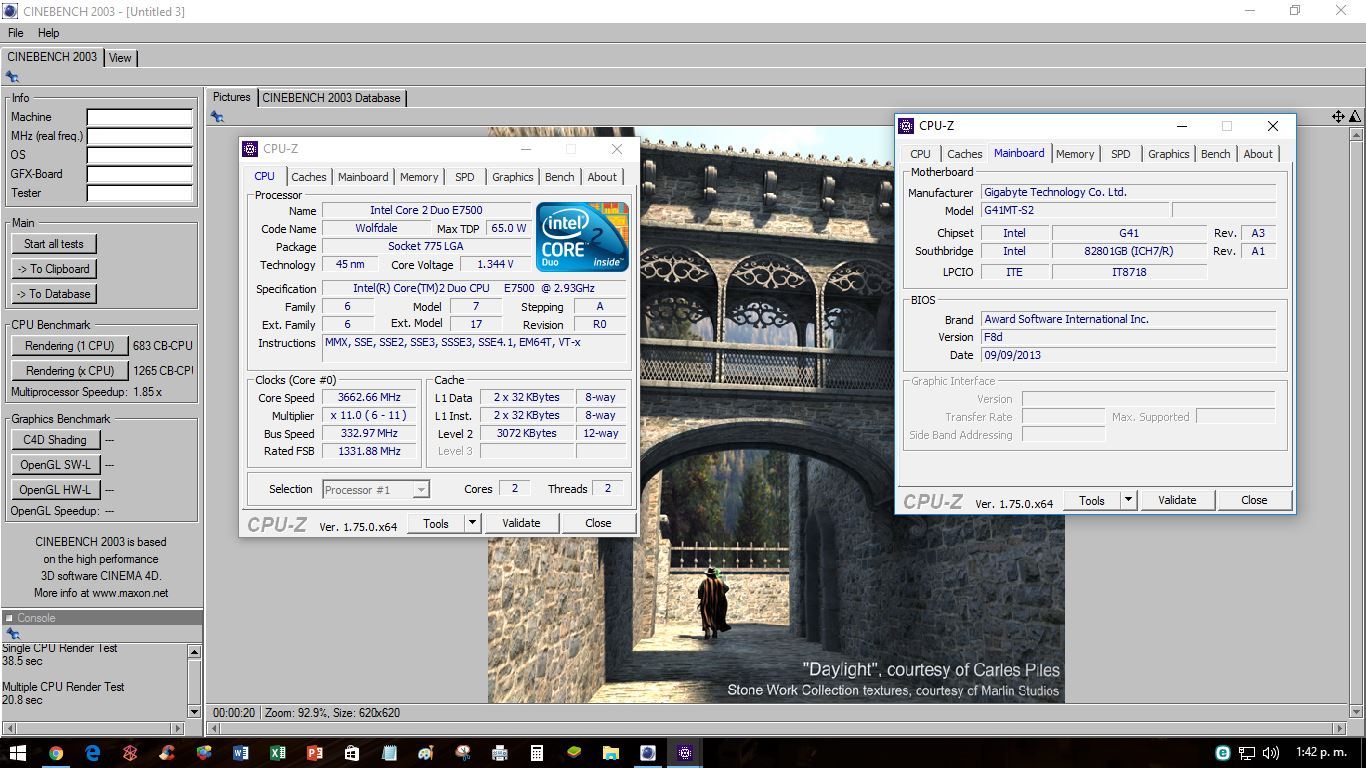The image size is (1366, 768).
Task: Click the Intel Core 2 Duo logo
Action: pyautogui.click(x=582, y=236)
